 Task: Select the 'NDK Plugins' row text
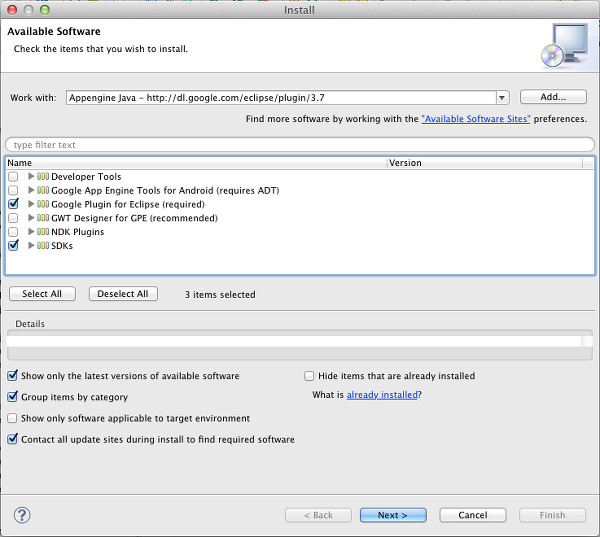click(78, 232)
